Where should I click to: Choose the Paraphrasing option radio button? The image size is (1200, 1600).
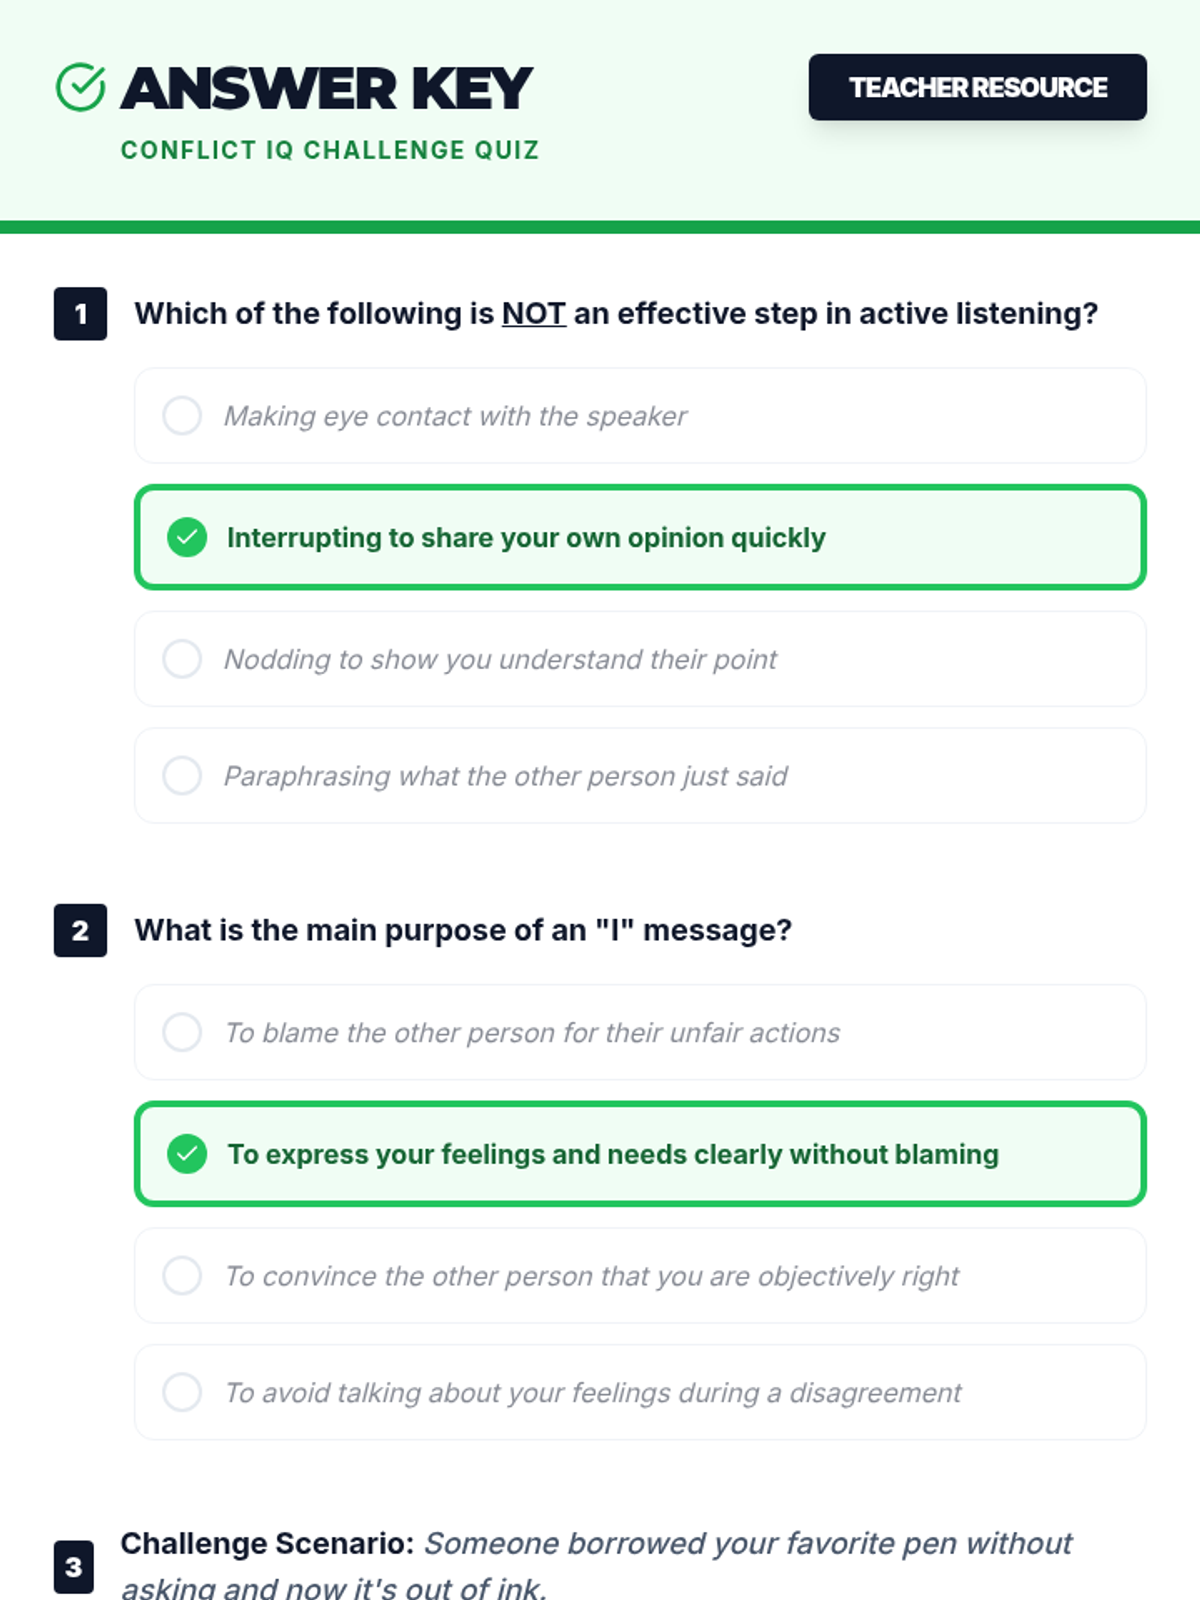click(x=182, y=775)
